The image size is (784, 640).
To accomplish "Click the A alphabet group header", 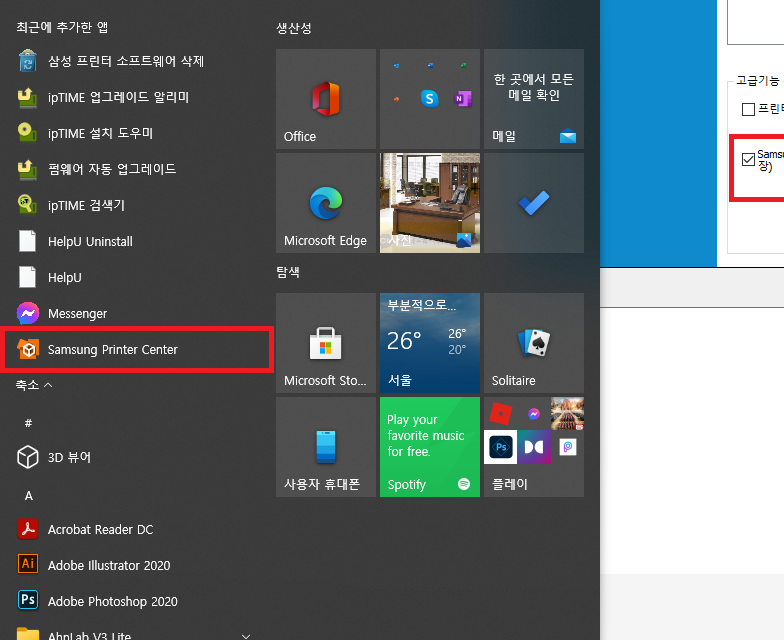I will pos(28,496).
